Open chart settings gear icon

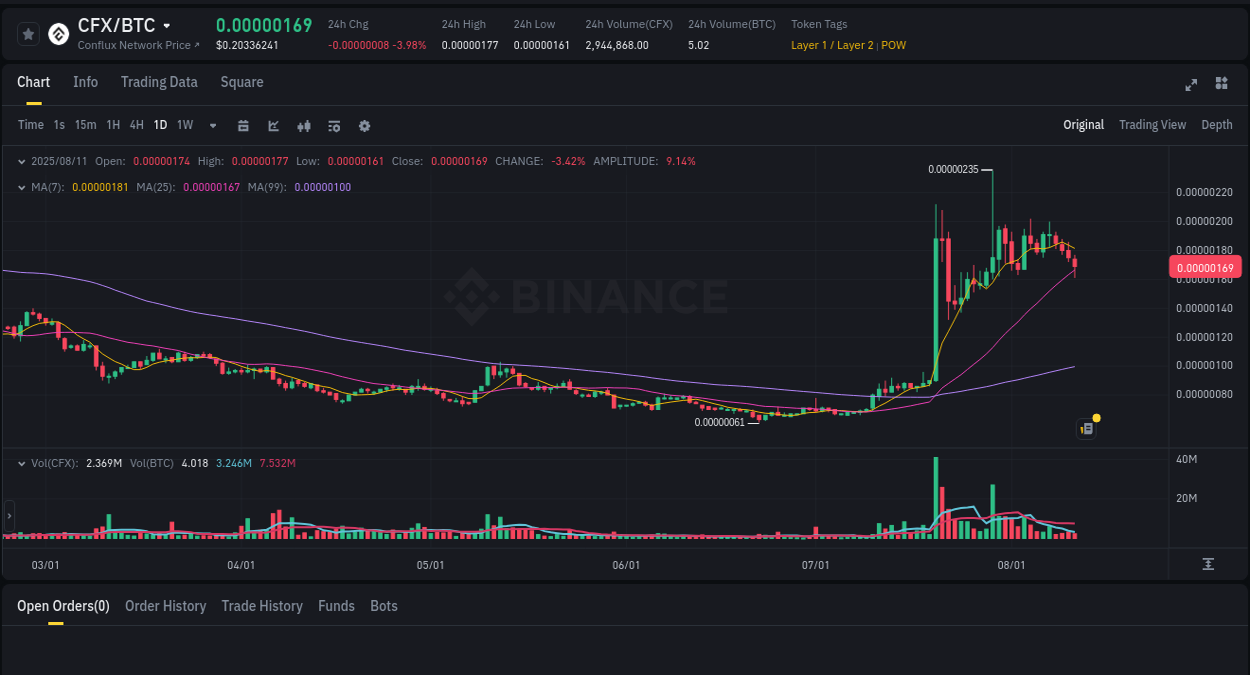tap(364, 126)
